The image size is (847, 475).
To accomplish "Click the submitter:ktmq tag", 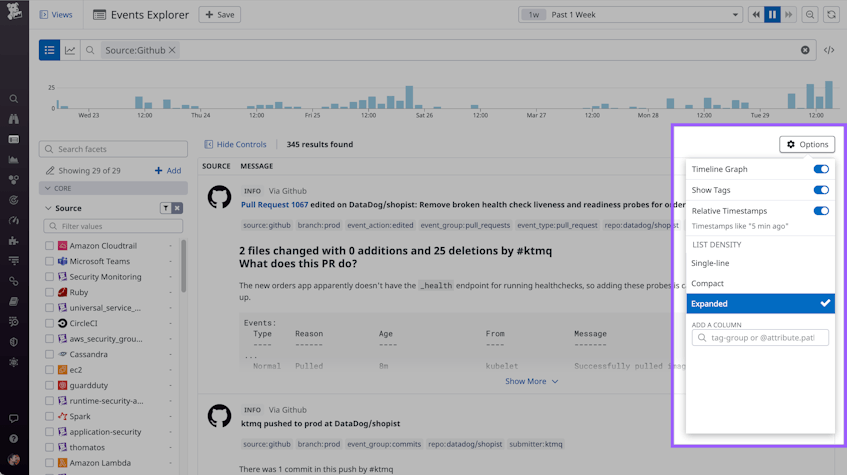I will (536, 444).
